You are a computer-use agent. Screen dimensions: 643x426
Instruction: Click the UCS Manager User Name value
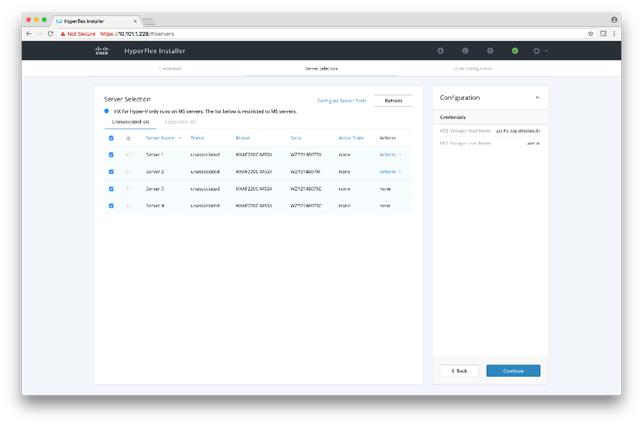pos(534,144)
